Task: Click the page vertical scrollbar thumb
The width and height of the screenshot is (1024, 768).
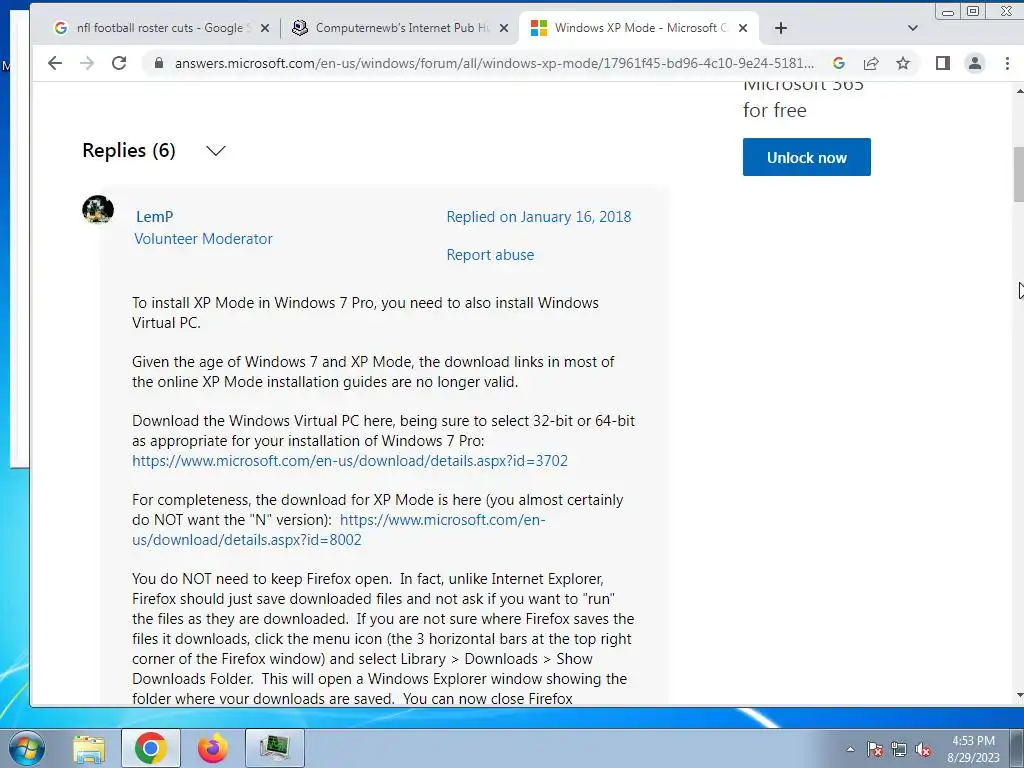Action: click(x=1018, y=174)
